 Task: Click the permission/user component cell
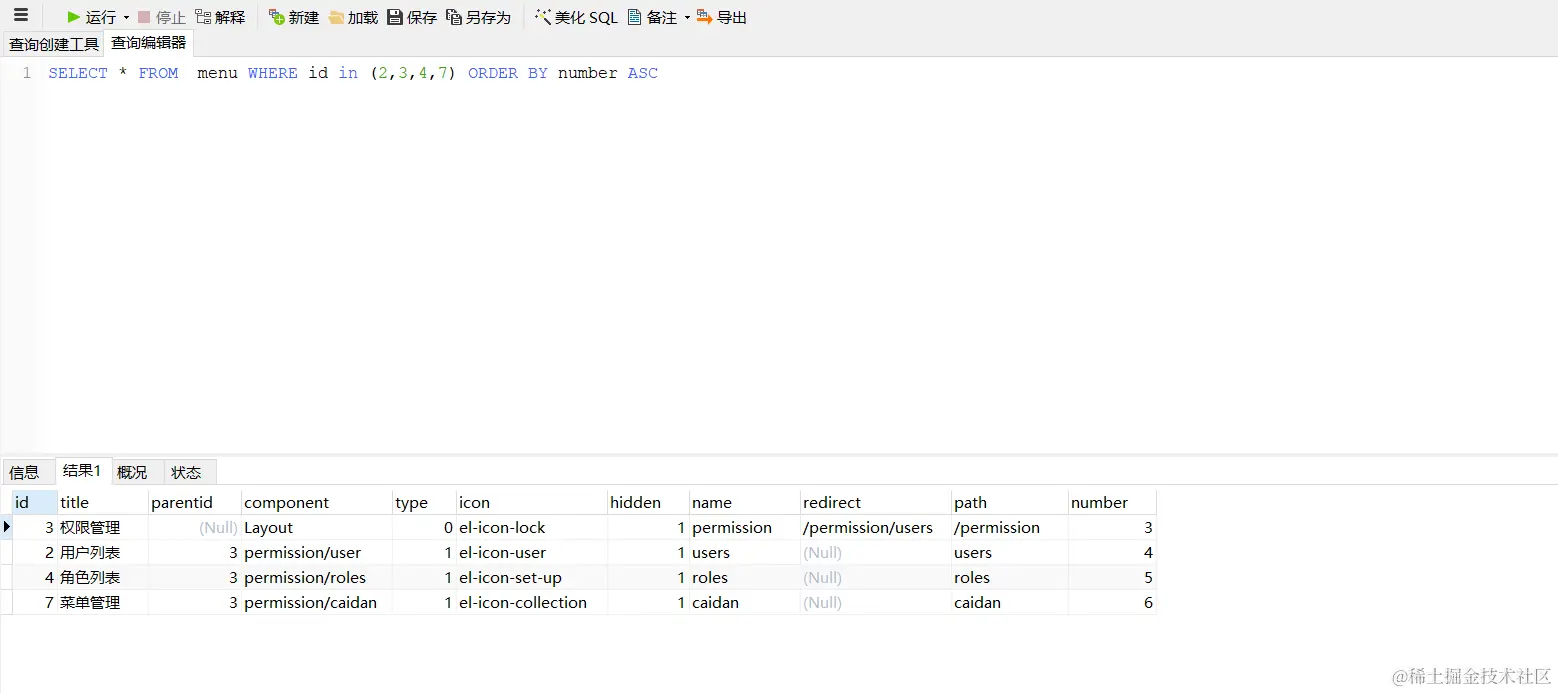pyautogui.click(x=317, y=552)
